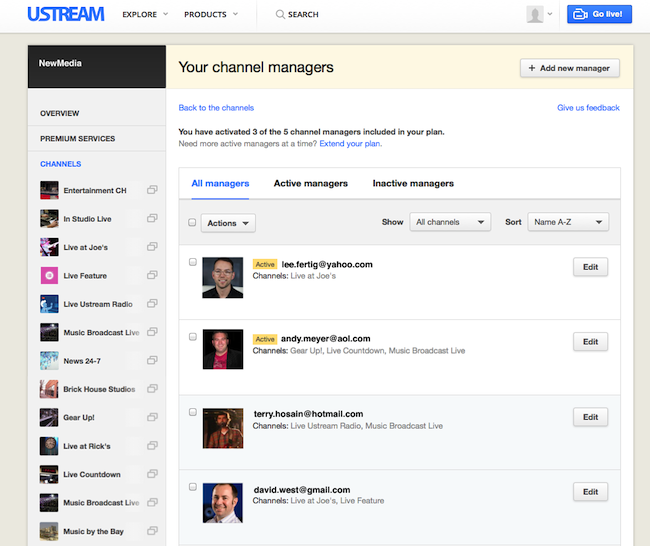Viewport: 650px width, 546px height.
Task: Click the Ustream logo
Action: pos(65,14)
